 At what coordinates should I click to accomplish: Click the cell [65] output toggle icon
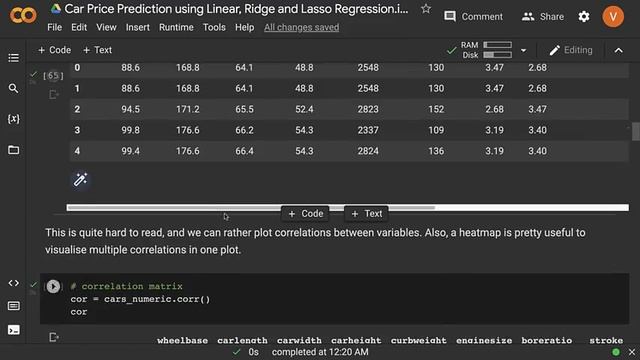[x=53, y=95]
